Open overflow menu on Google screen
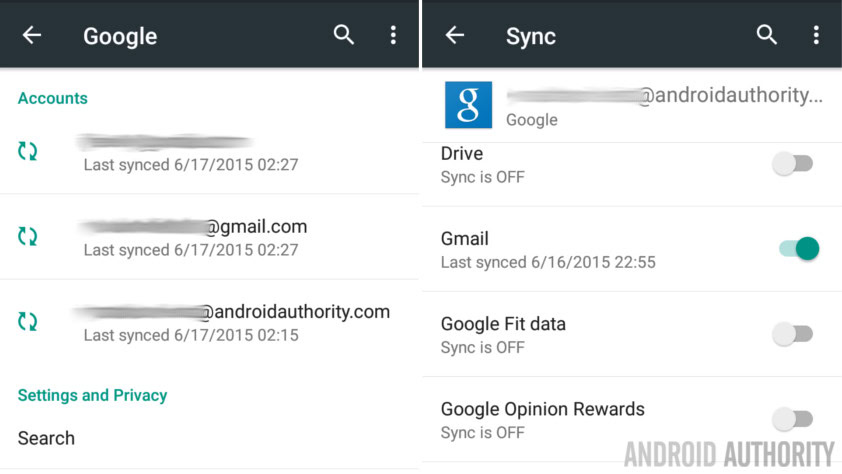 [x=393, y=36]
